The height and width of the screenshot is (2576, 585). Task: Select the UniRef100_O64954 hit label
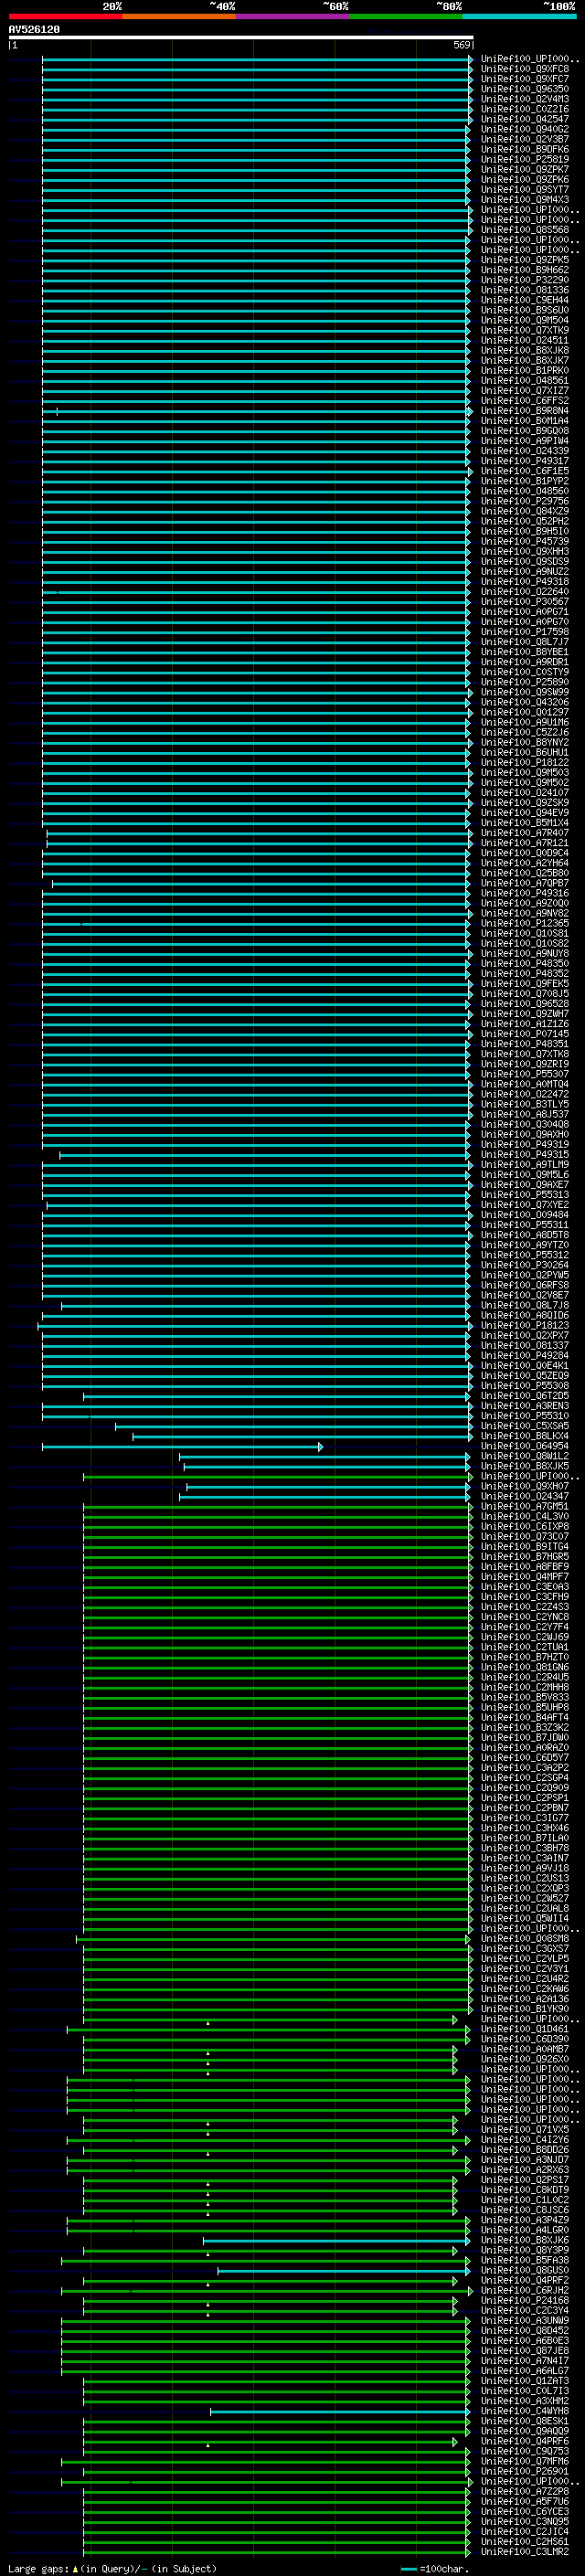coord(525,1446)
